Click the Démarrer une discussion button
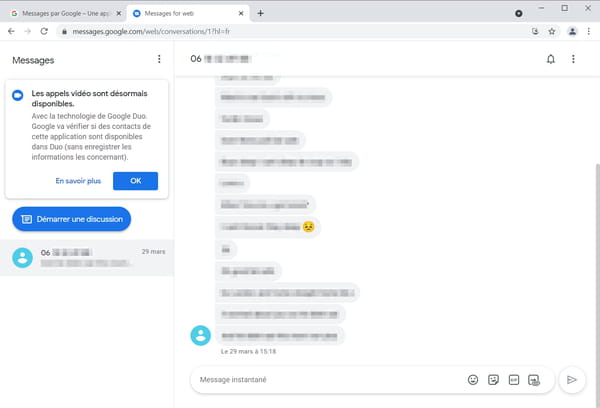 tap(72, 219)
